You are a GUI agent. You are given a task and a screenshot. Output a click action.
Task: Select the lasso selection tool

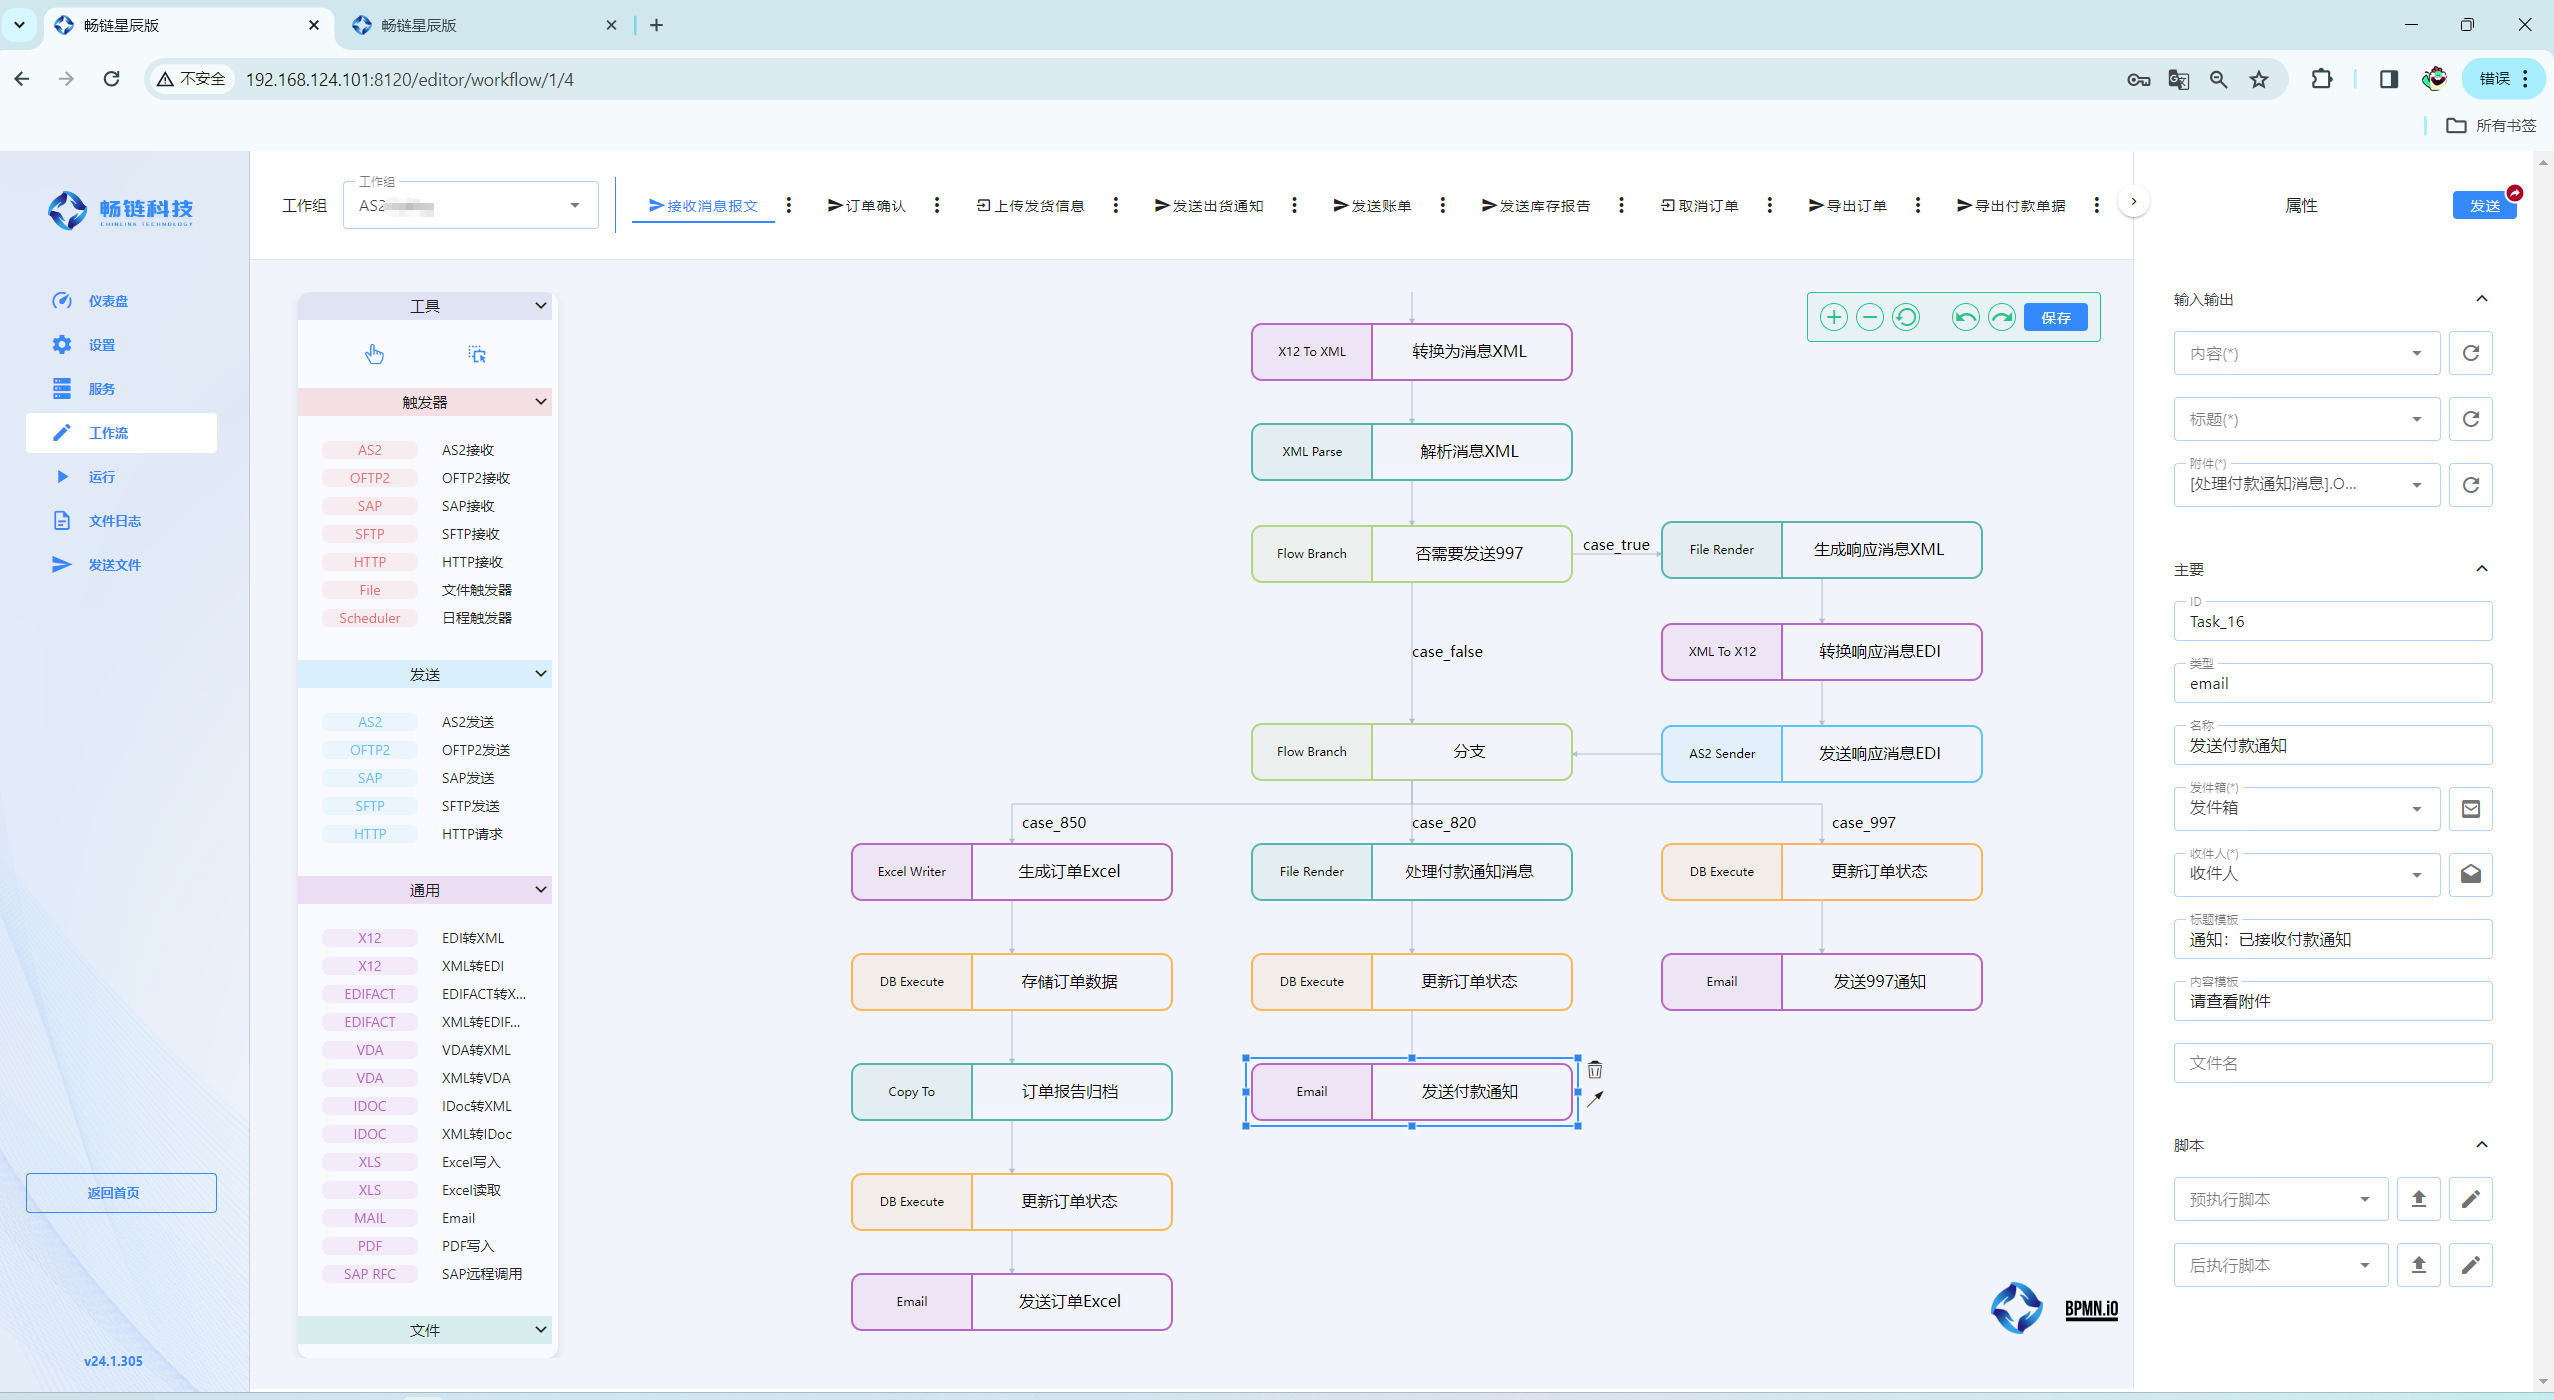pos(477,354)
